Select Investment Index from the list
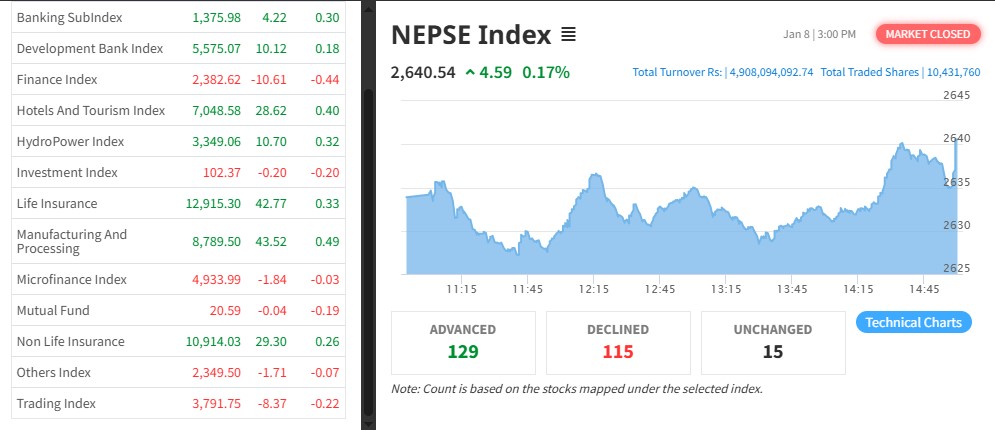Image resolution: width=995 pixels, height=430 pixels. pos(67,172)
